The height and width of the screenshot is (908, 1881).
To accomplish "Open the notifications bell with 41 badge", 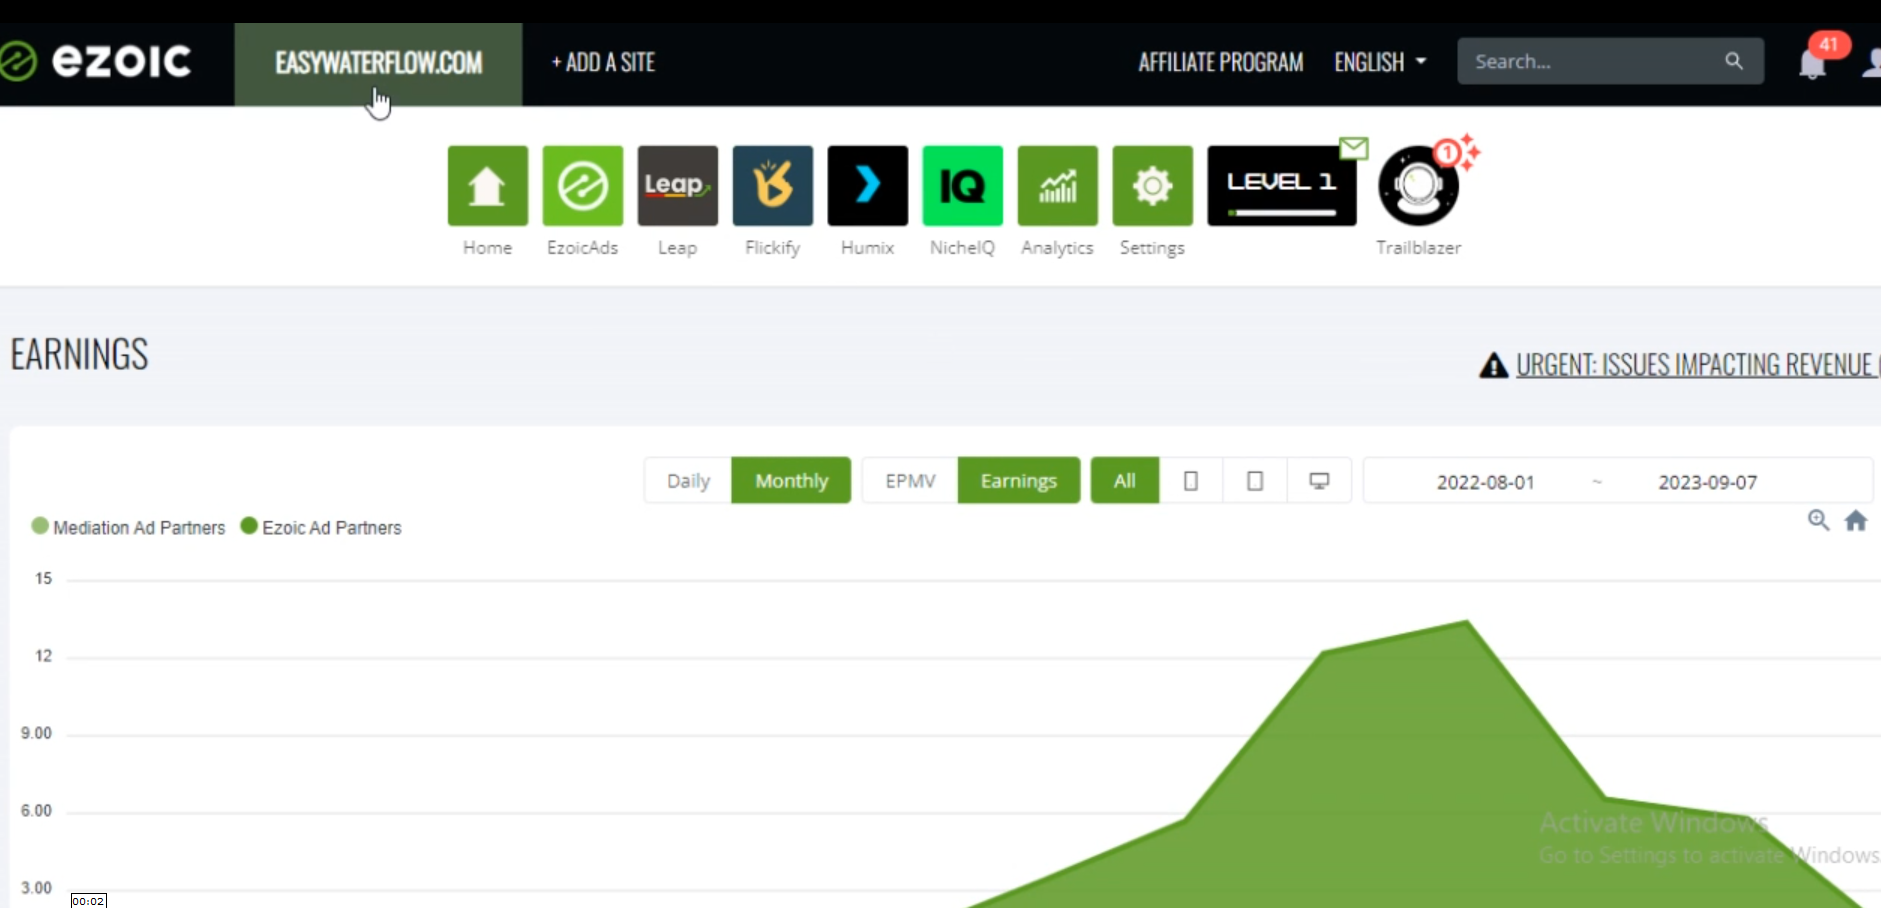I will 1812,64.
